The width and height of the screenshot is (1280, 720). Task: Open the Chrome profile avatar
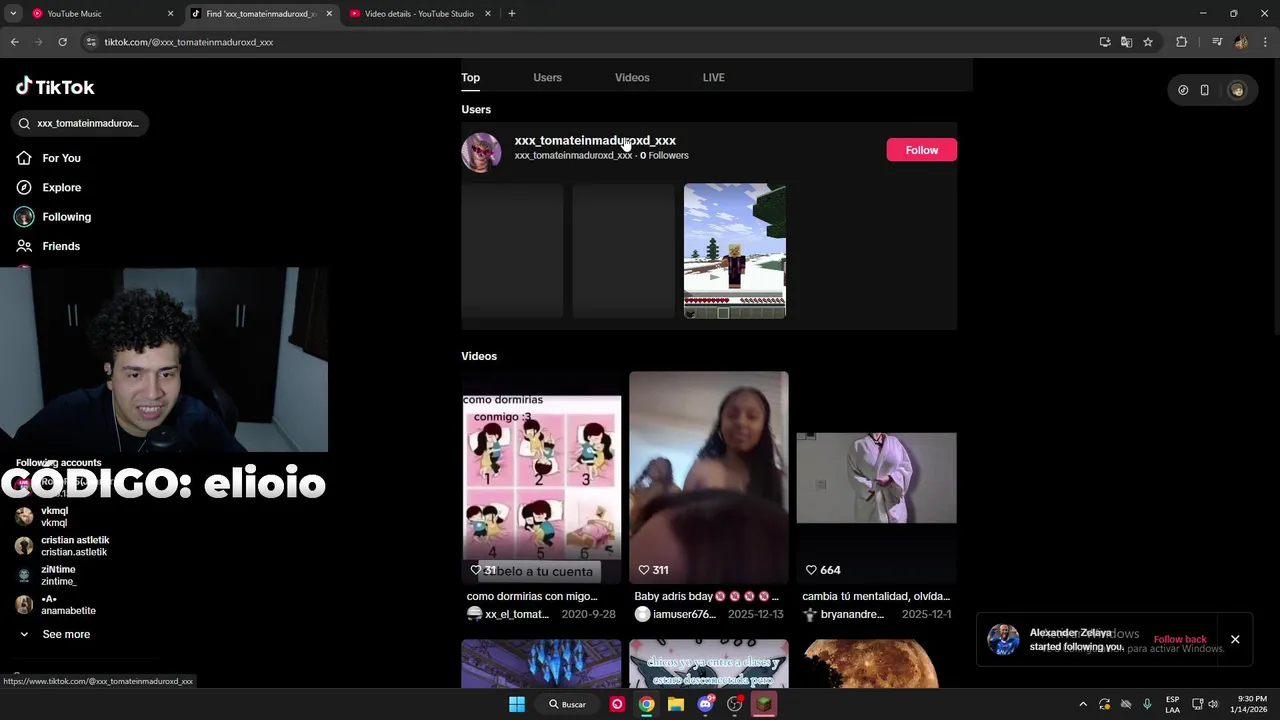[x=1241, y=42]
